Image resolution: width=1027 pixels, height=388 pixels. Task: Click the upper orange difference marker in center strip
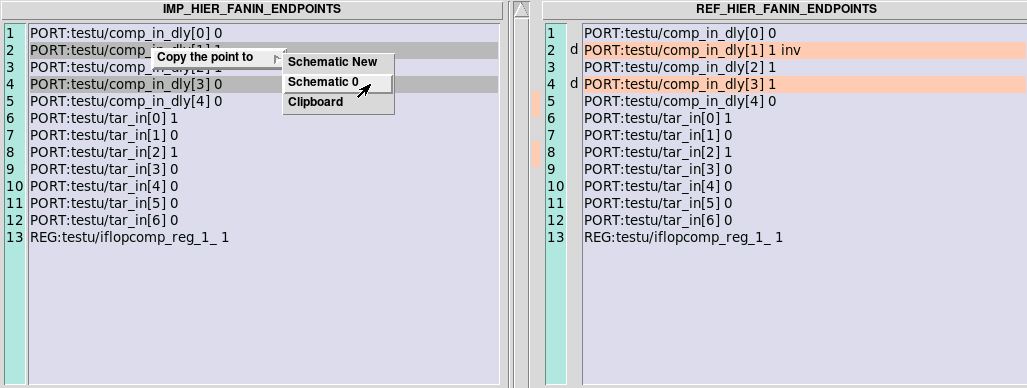536,105
